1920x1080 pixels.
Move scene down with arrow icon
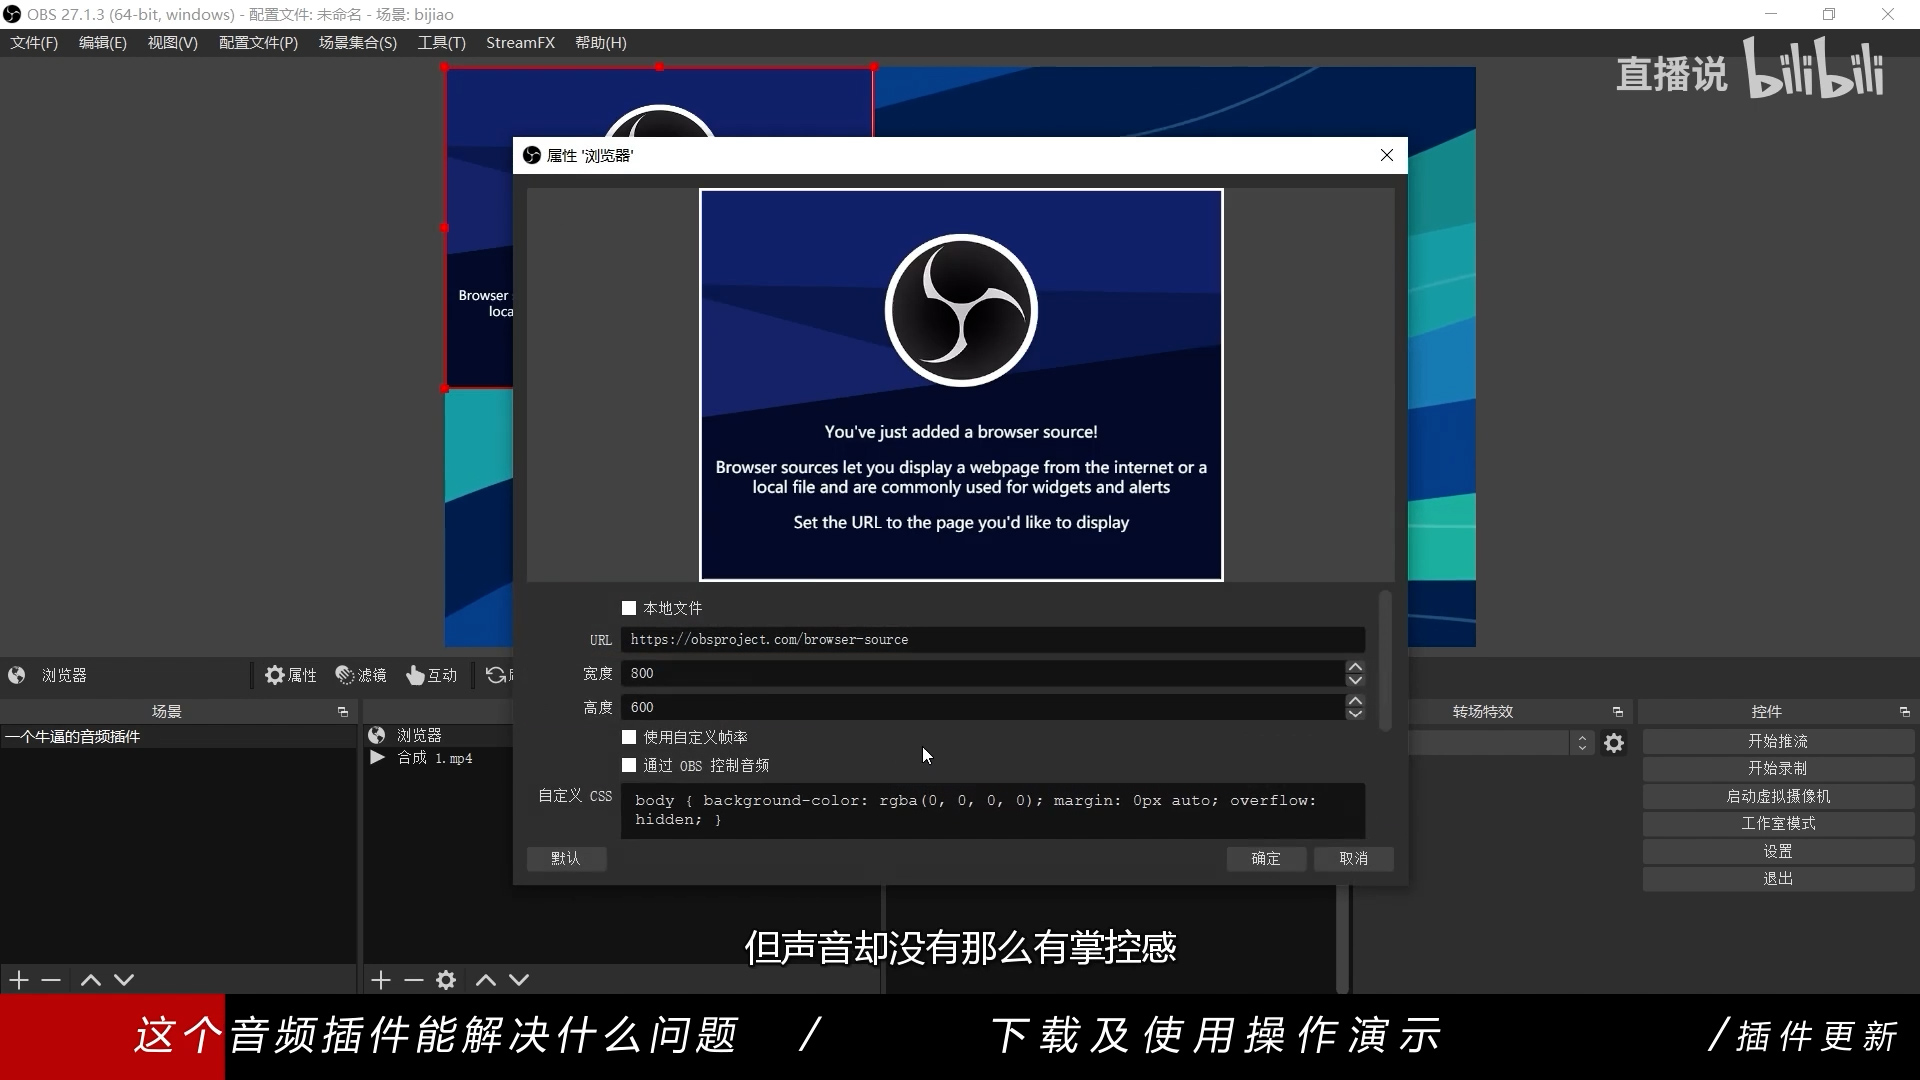(x=124, y=980)
